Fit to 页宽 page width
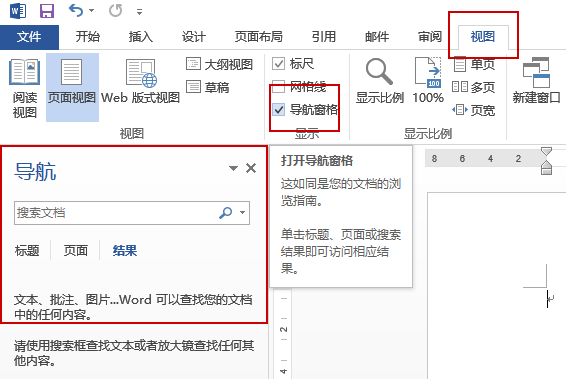Viewport: 566px width, 379px height. tap(474, 110)
